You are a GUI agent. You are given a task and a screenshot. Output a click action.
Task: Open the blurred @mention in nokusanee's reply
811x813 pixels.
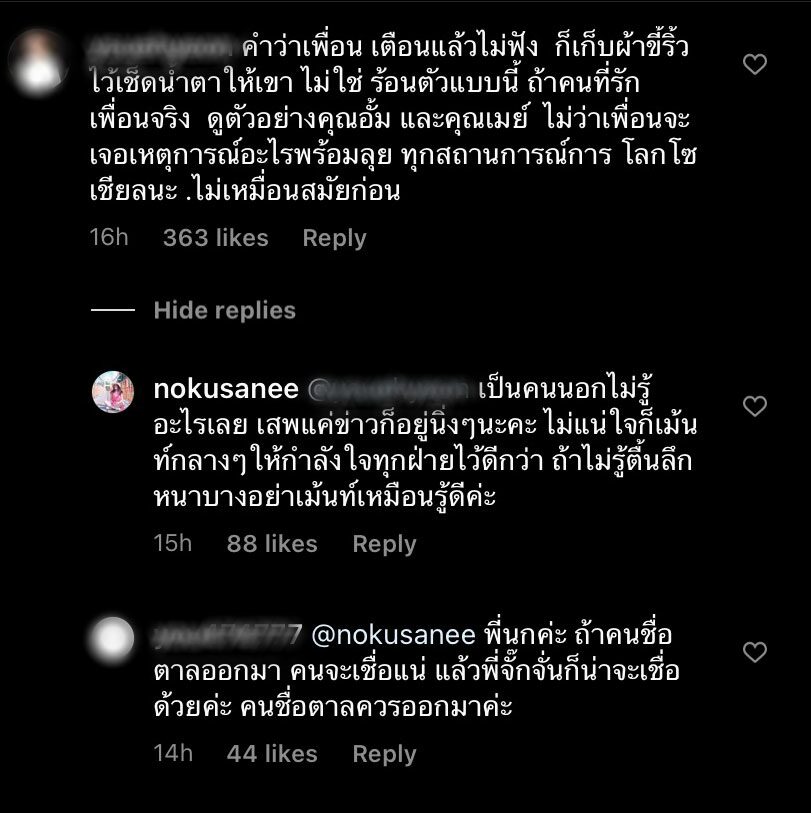click(389, 389)
